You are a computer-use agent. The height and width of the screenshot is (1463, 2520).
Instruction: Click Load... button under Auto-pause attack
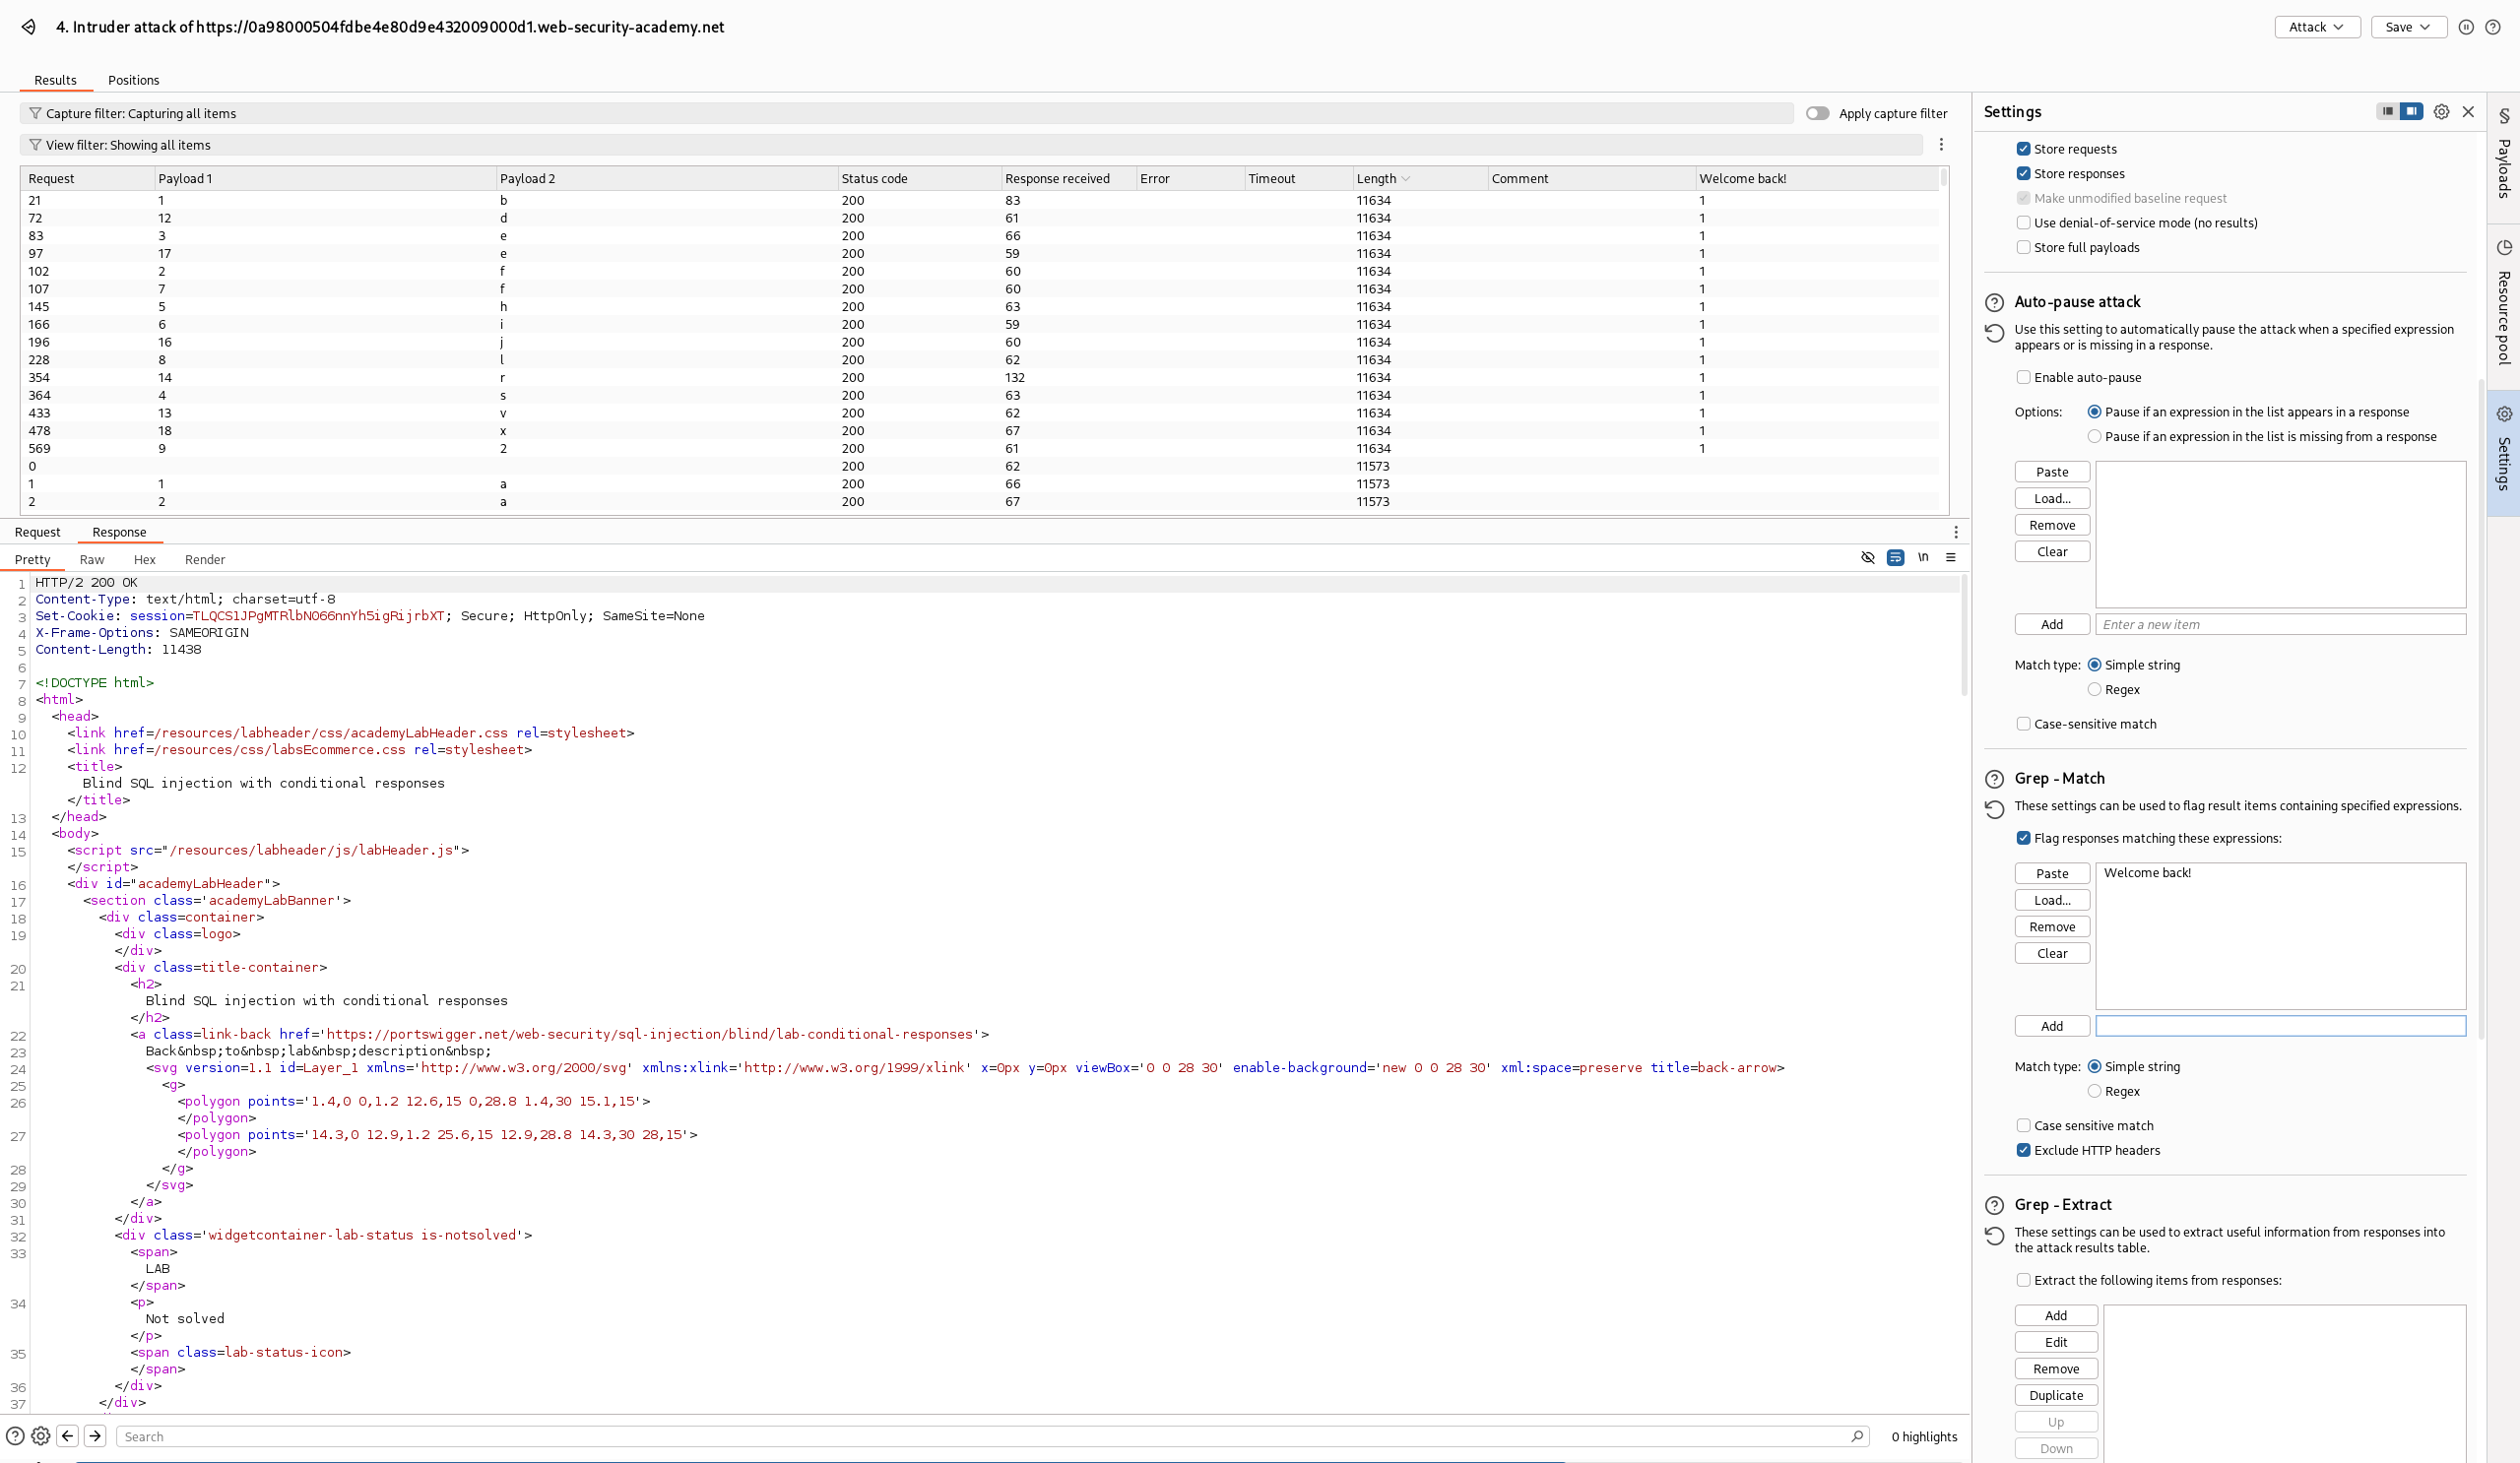(2052, 499)
